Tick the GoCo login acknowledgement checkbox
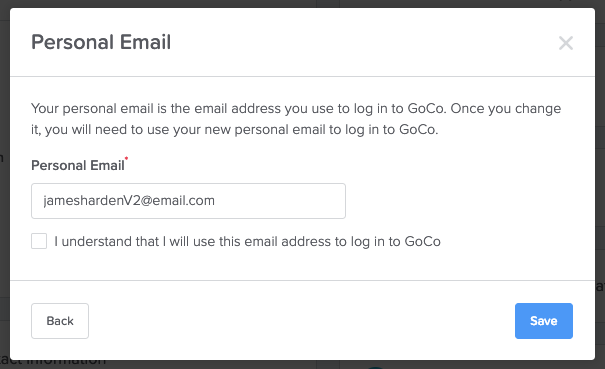 click(x=39, y=241)
